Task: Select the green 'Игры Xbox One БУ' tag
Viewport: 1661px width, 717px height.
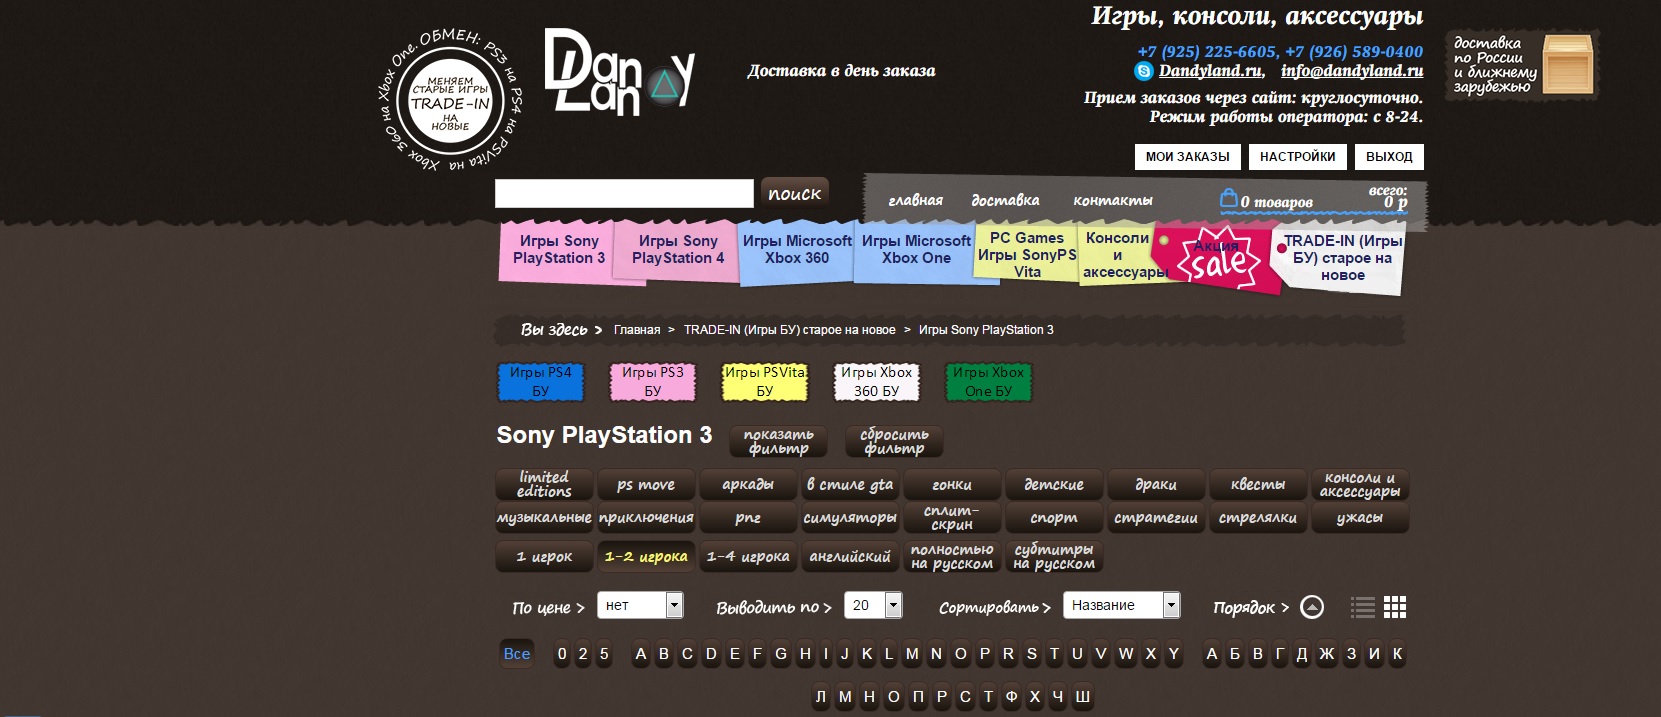Action: pos(989,382)
